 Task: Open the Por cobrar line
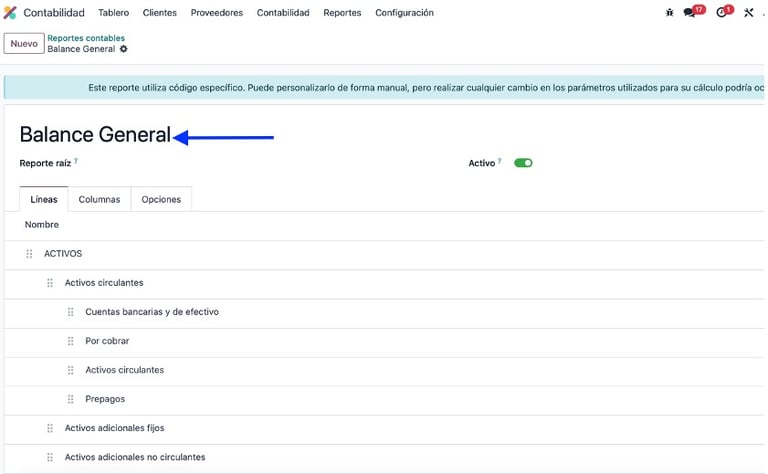107,341
